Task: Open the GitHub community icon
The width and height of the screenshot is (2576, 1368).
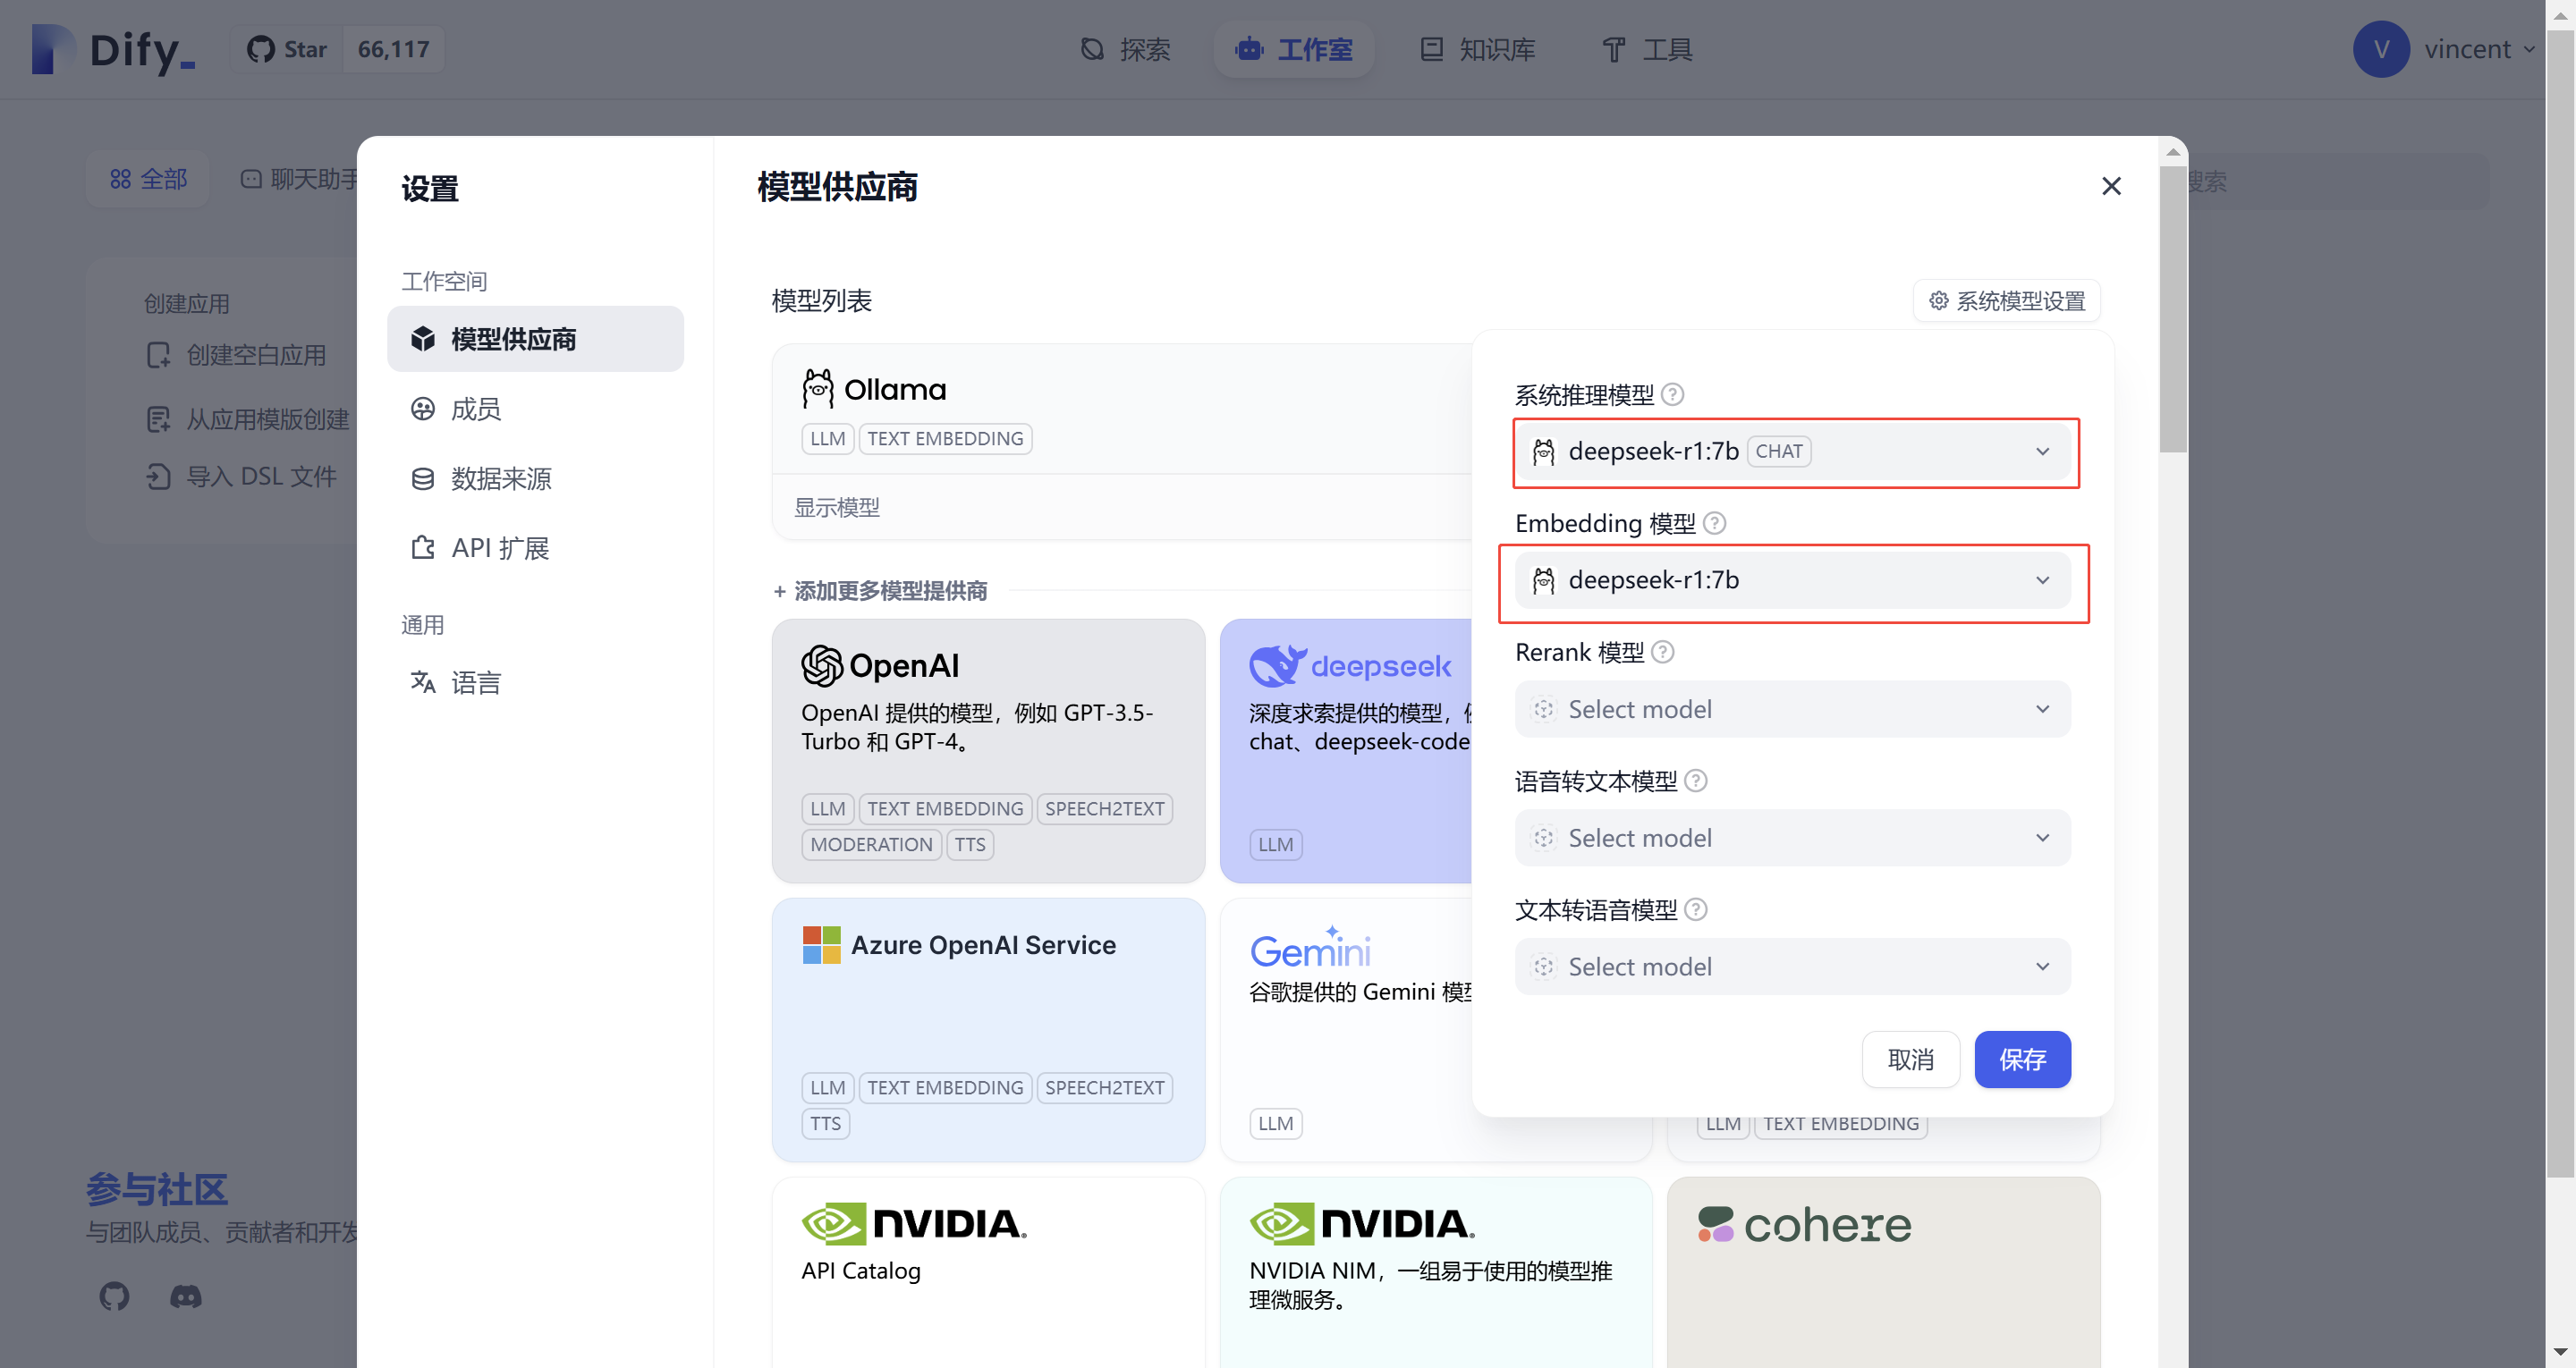Action: 114,1297
